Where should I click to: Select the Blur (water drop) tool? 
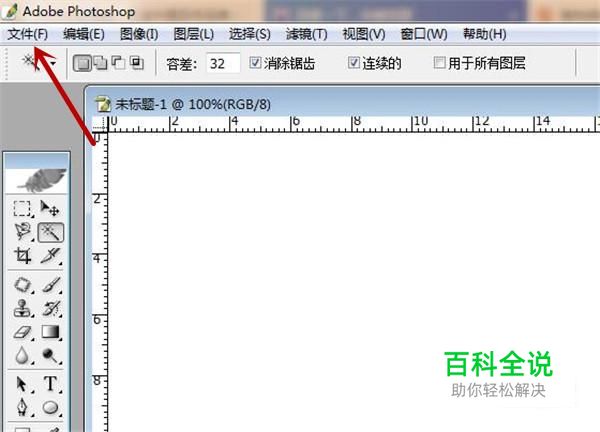22,355
